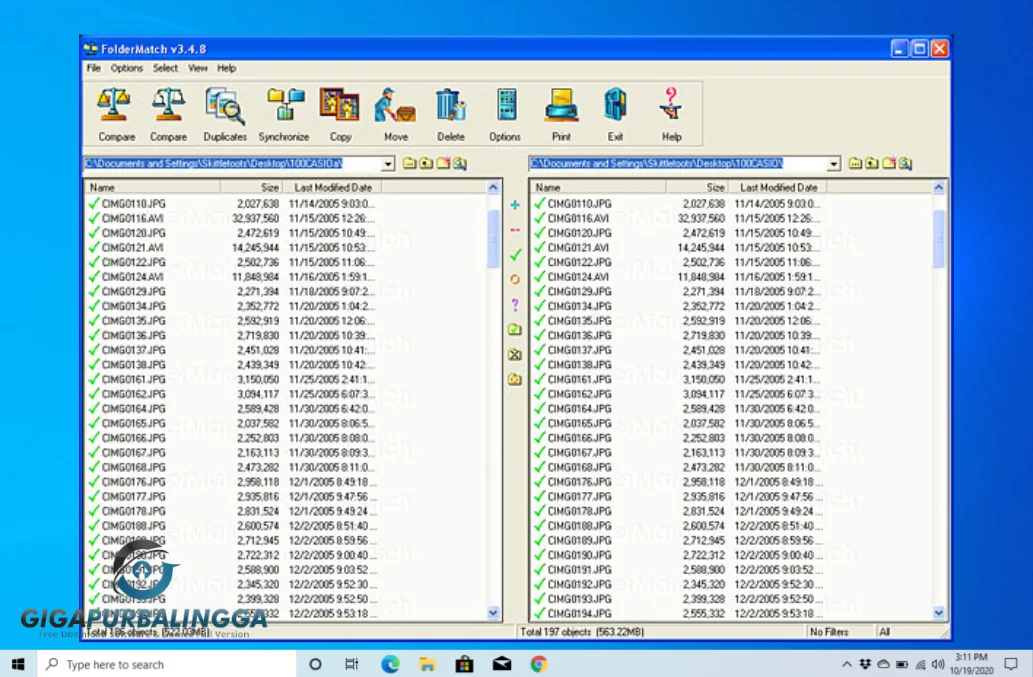Click the left pane scrollbar up arrow
This screenshot has width=1033, height=677.
[493, 188]
